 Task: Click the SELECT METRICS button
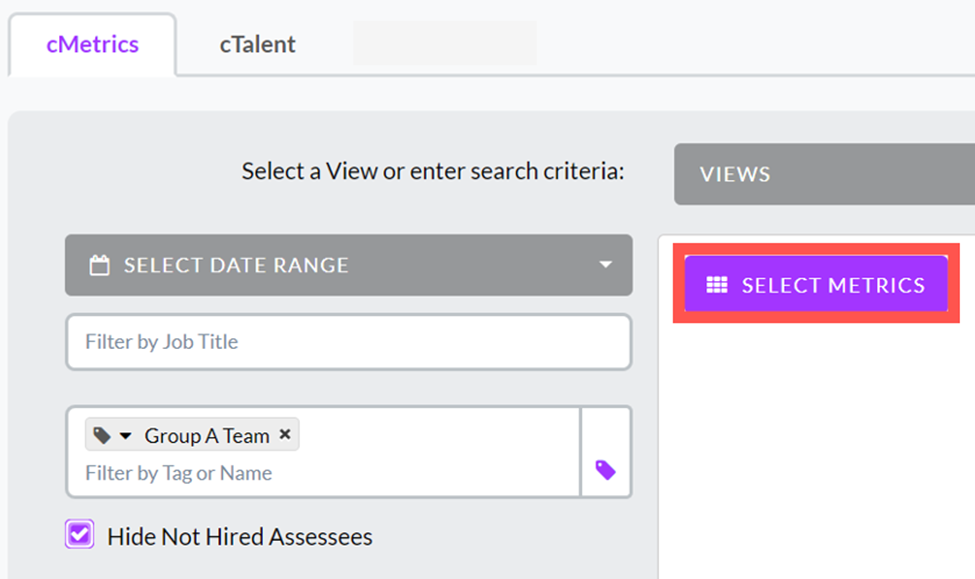point(816,284)
